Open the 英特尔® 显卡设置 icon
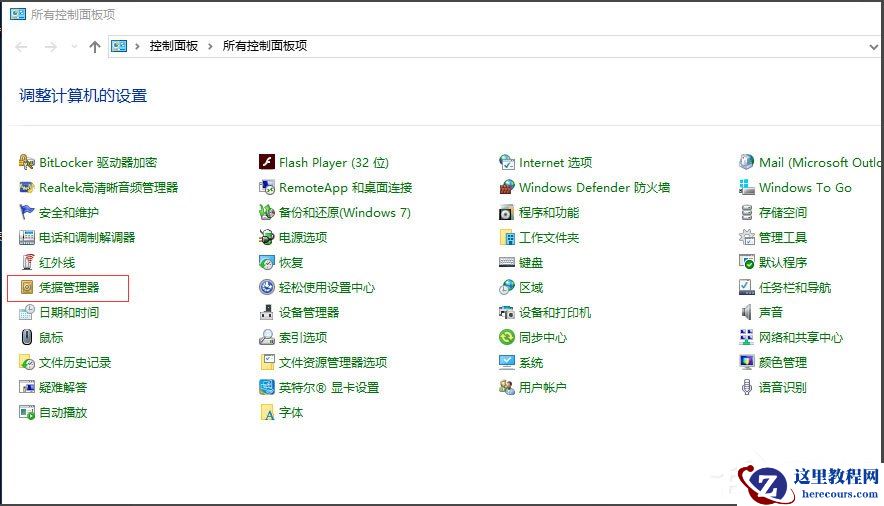 [x=267, y=387]
